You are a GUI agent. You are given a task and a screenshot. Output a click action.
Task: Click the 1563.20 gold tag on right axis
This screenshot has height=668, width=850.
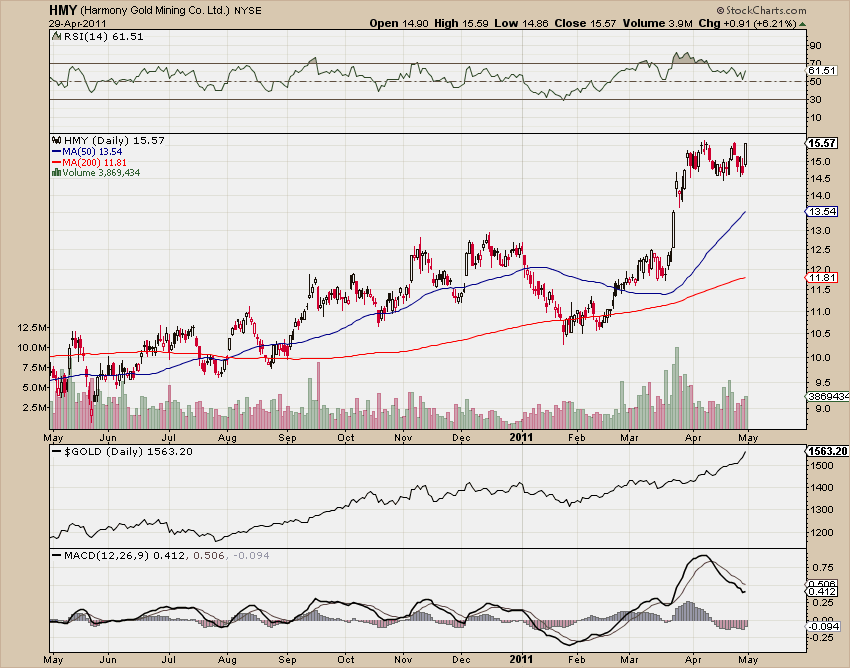point(827,451)
